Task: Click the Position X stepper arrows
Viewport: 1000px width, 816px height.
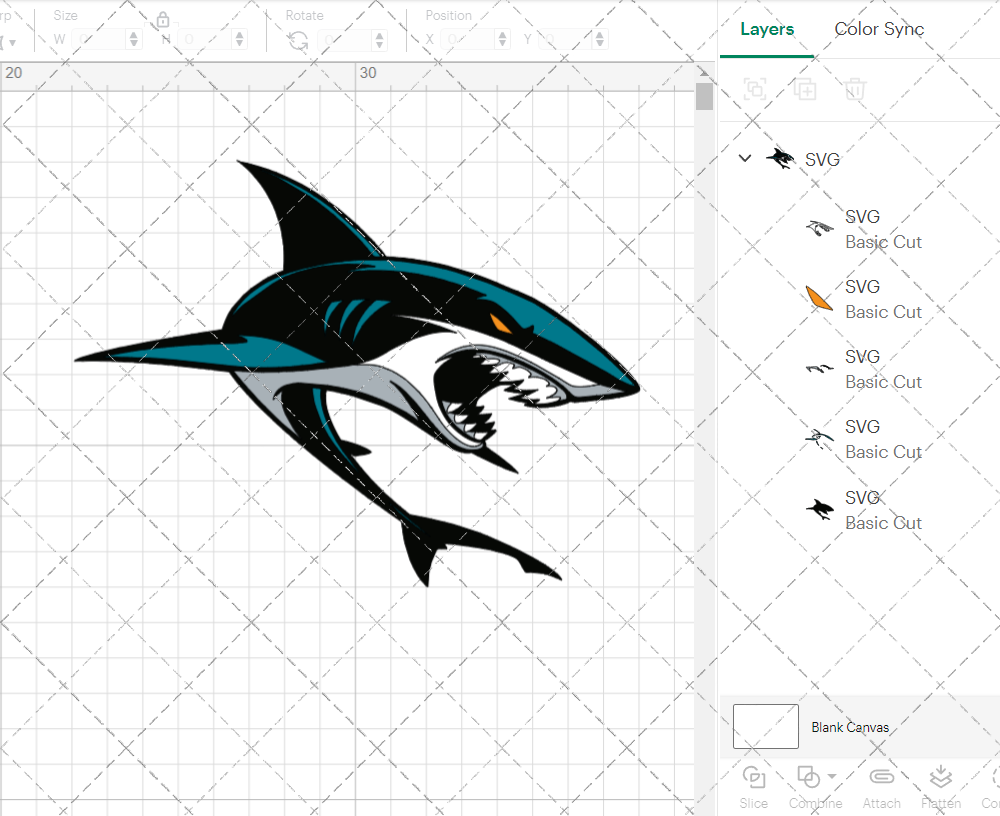Action: point(503,40)
